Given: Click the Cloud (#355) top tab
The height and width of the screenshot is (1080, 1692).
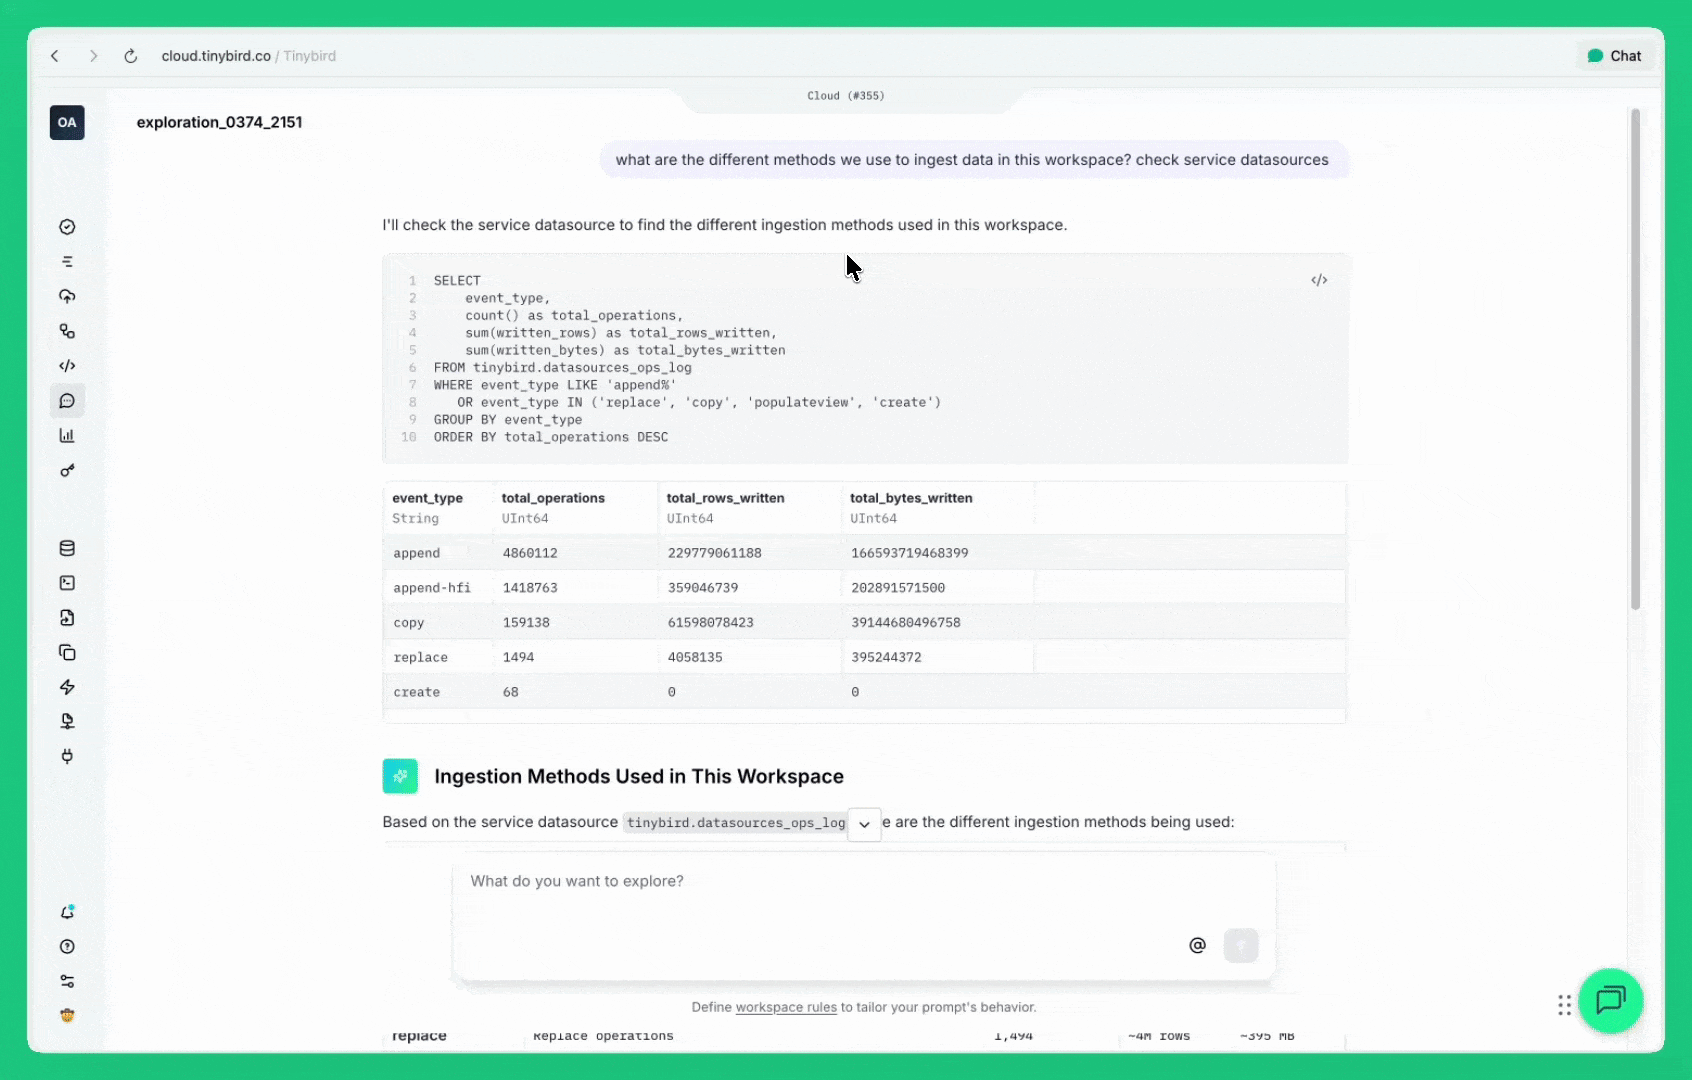Looking at the screenshot, I should (x=846, y=96).
